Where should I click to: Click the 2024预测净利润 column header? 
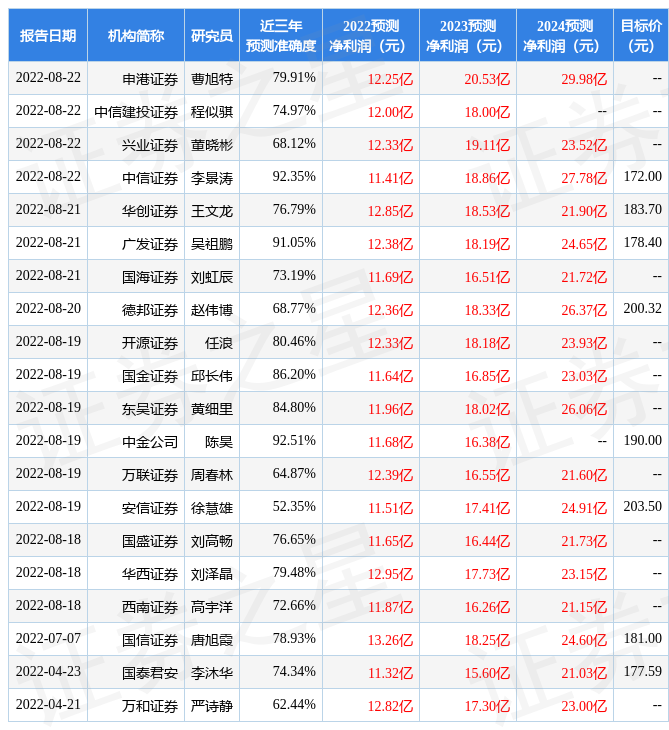[565, 35]
